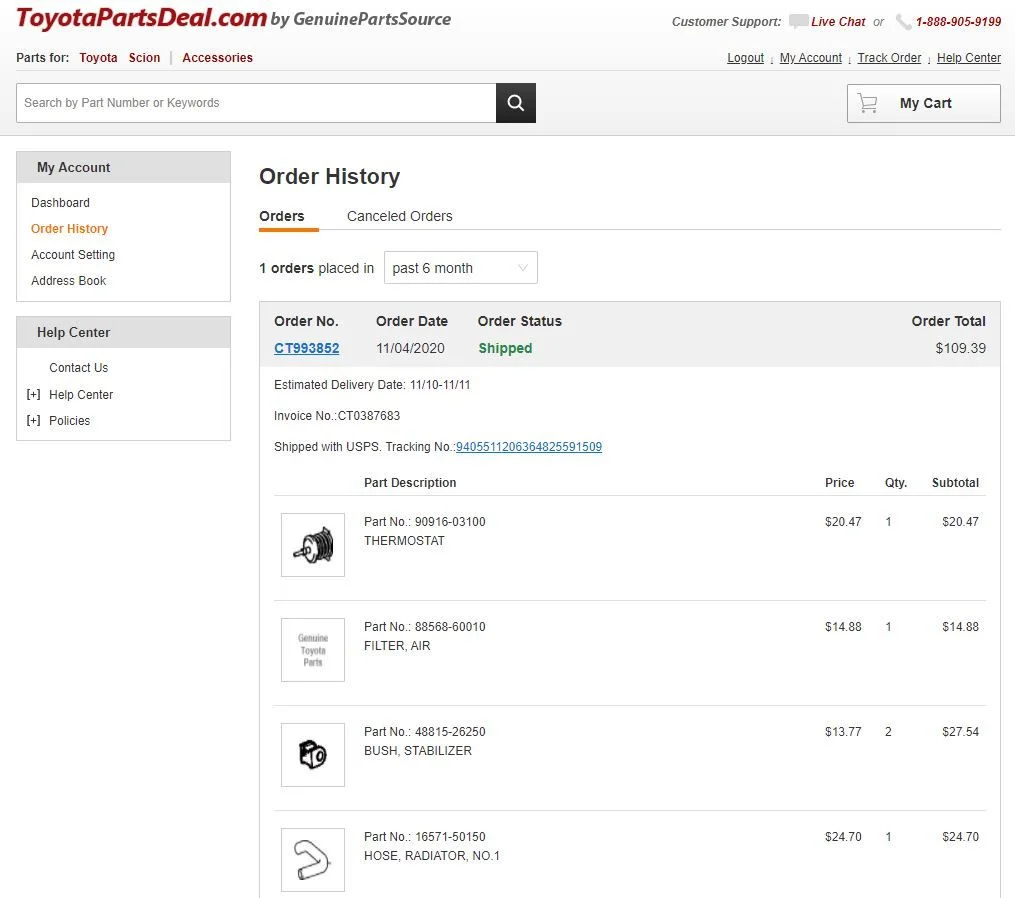The width and height of the screenshot is (1015, 898).
Task: Click Part No. 48815-26250
Action: coord(425,732)
